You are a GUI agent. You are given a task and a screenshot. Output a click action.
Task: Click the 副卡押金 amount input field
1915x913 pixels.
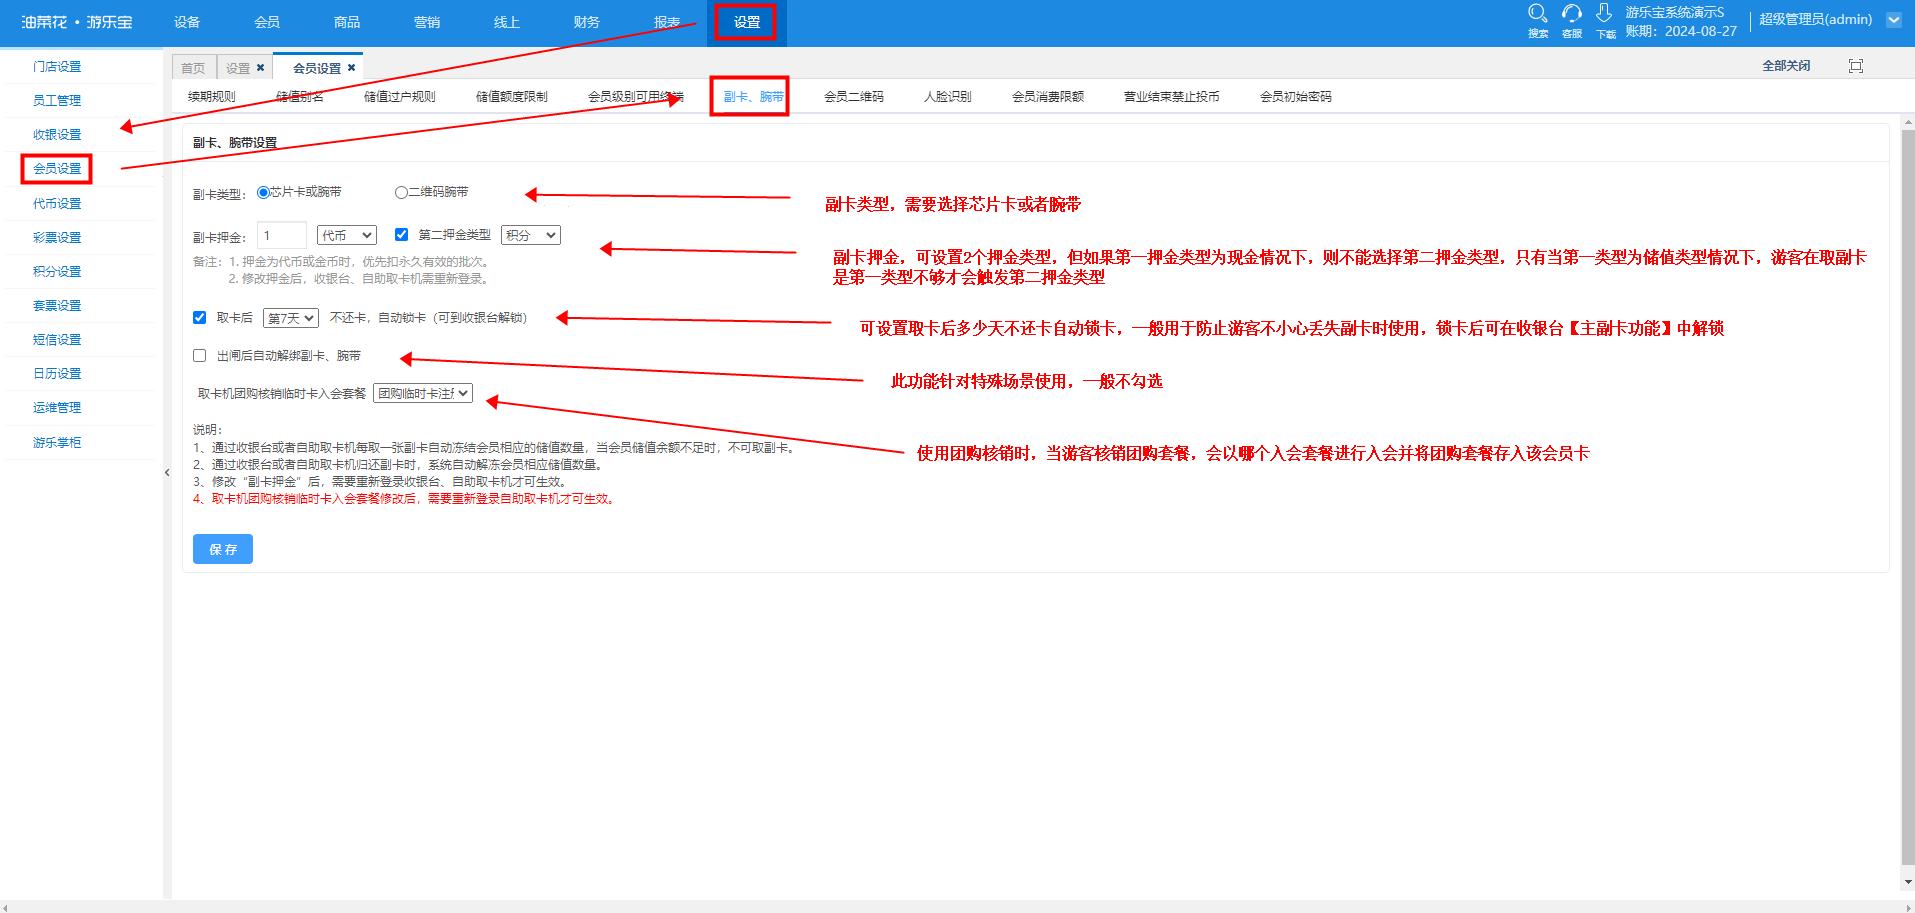pos(282,235)
